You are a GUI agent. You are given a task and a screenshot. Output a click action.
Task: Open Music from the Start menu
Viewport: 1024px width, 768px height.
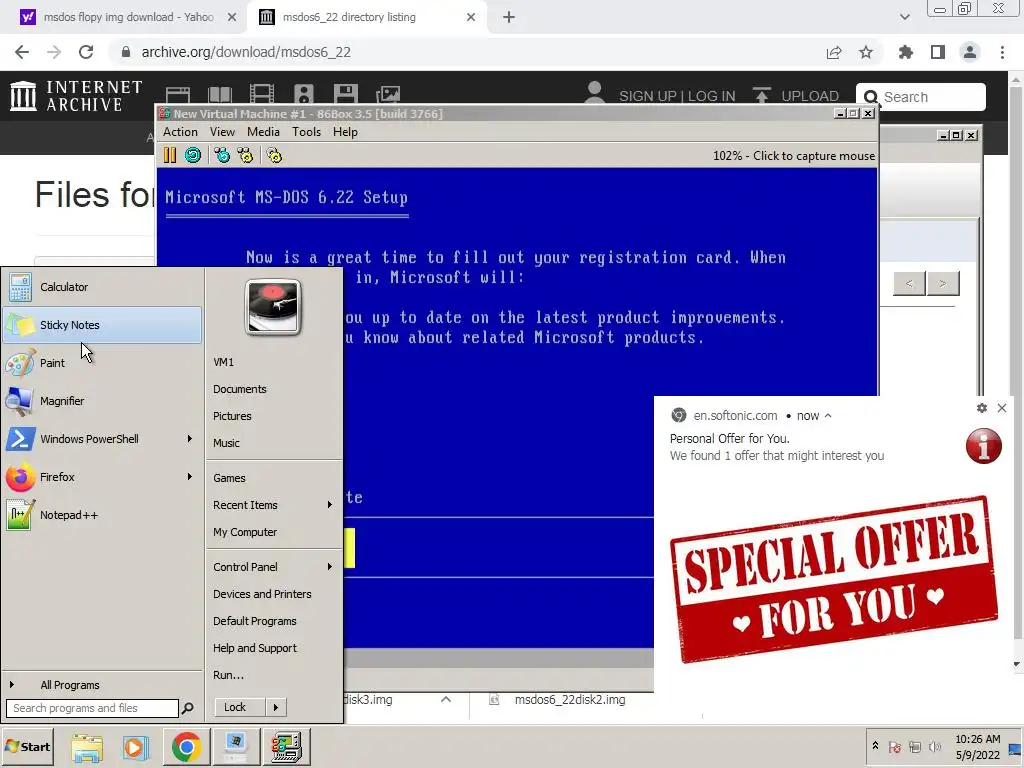point(273,443)
